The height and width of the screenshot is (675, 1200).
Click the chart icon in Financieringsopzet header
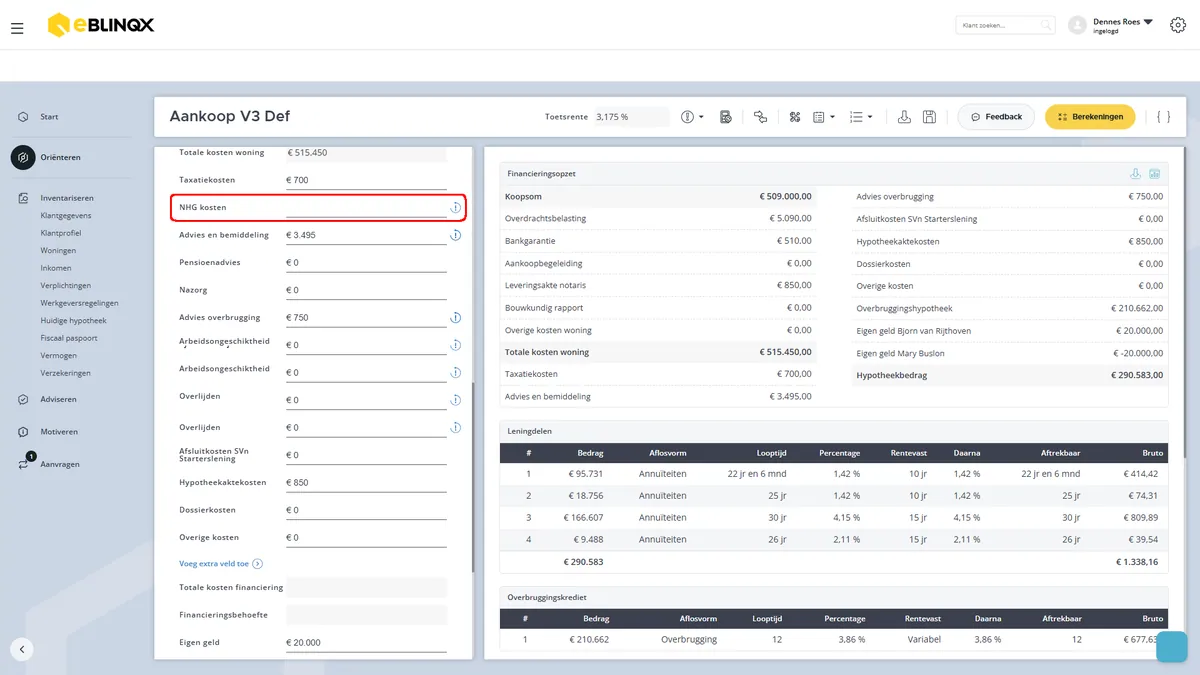1154,174
